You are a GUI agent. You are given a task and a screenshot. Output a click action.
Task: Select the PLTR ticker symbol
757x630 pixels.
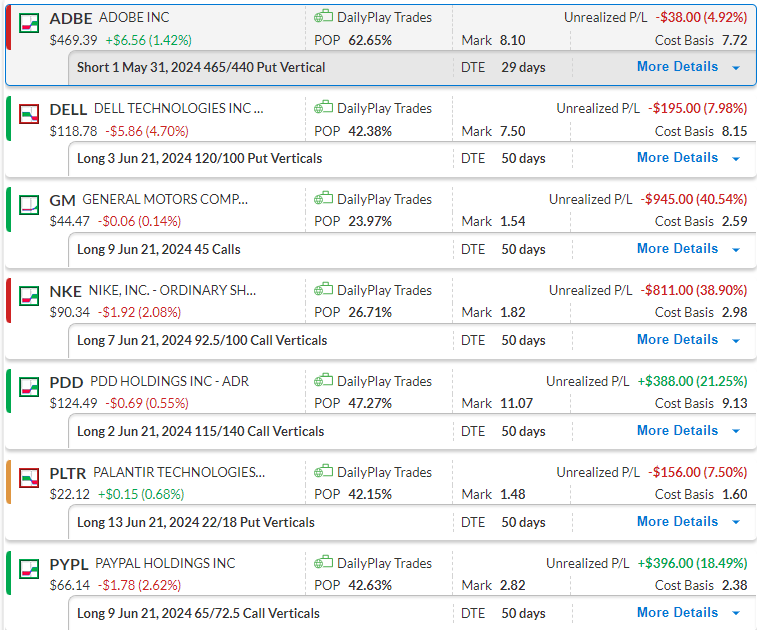point(68,474)
